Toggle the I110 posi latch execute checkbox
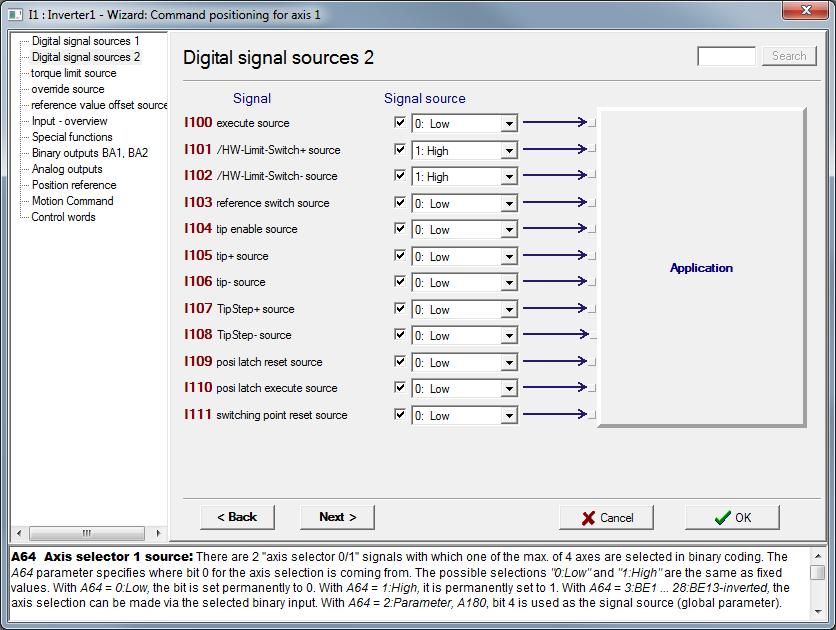The width and height of the screenshot is (836, 630). point(399,387)
